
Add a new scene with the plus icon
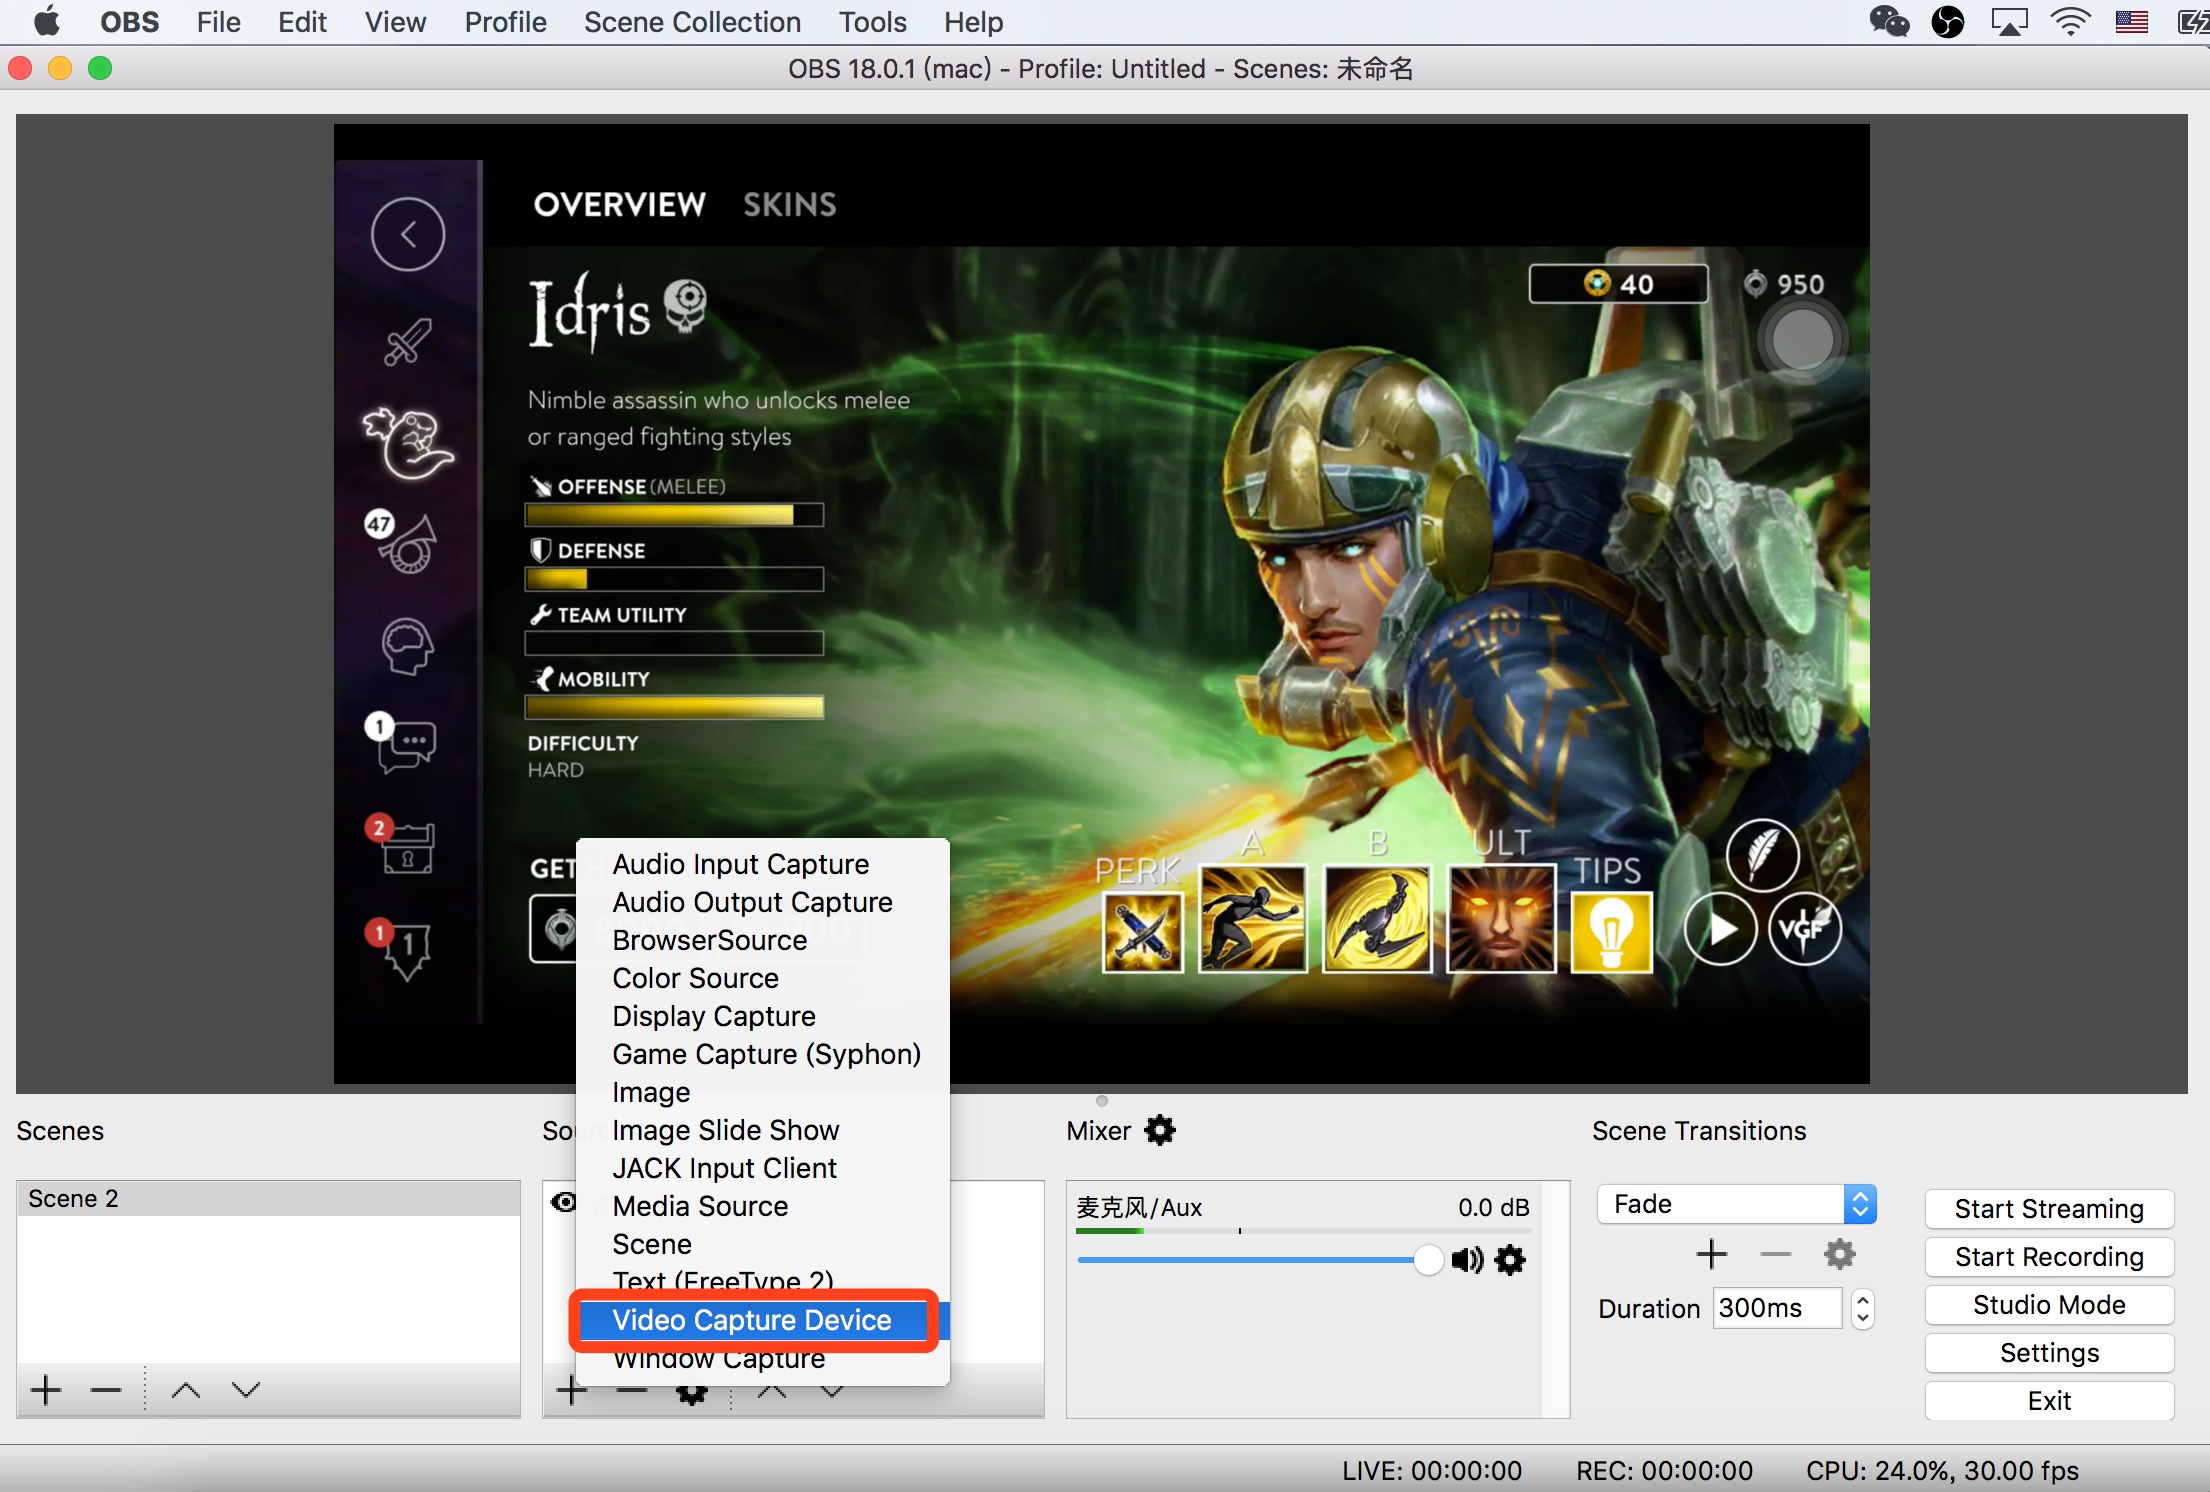tap(44, 1389)
